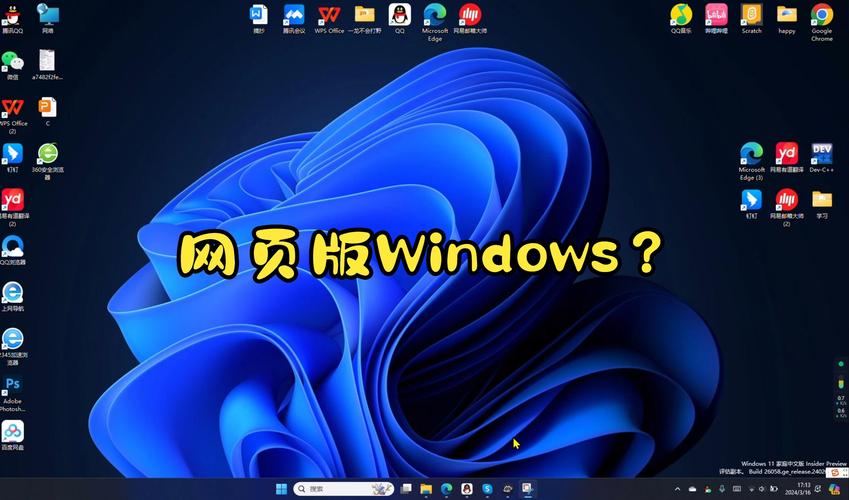Open the Adobe Photoshop desktop shortcut

12,394
